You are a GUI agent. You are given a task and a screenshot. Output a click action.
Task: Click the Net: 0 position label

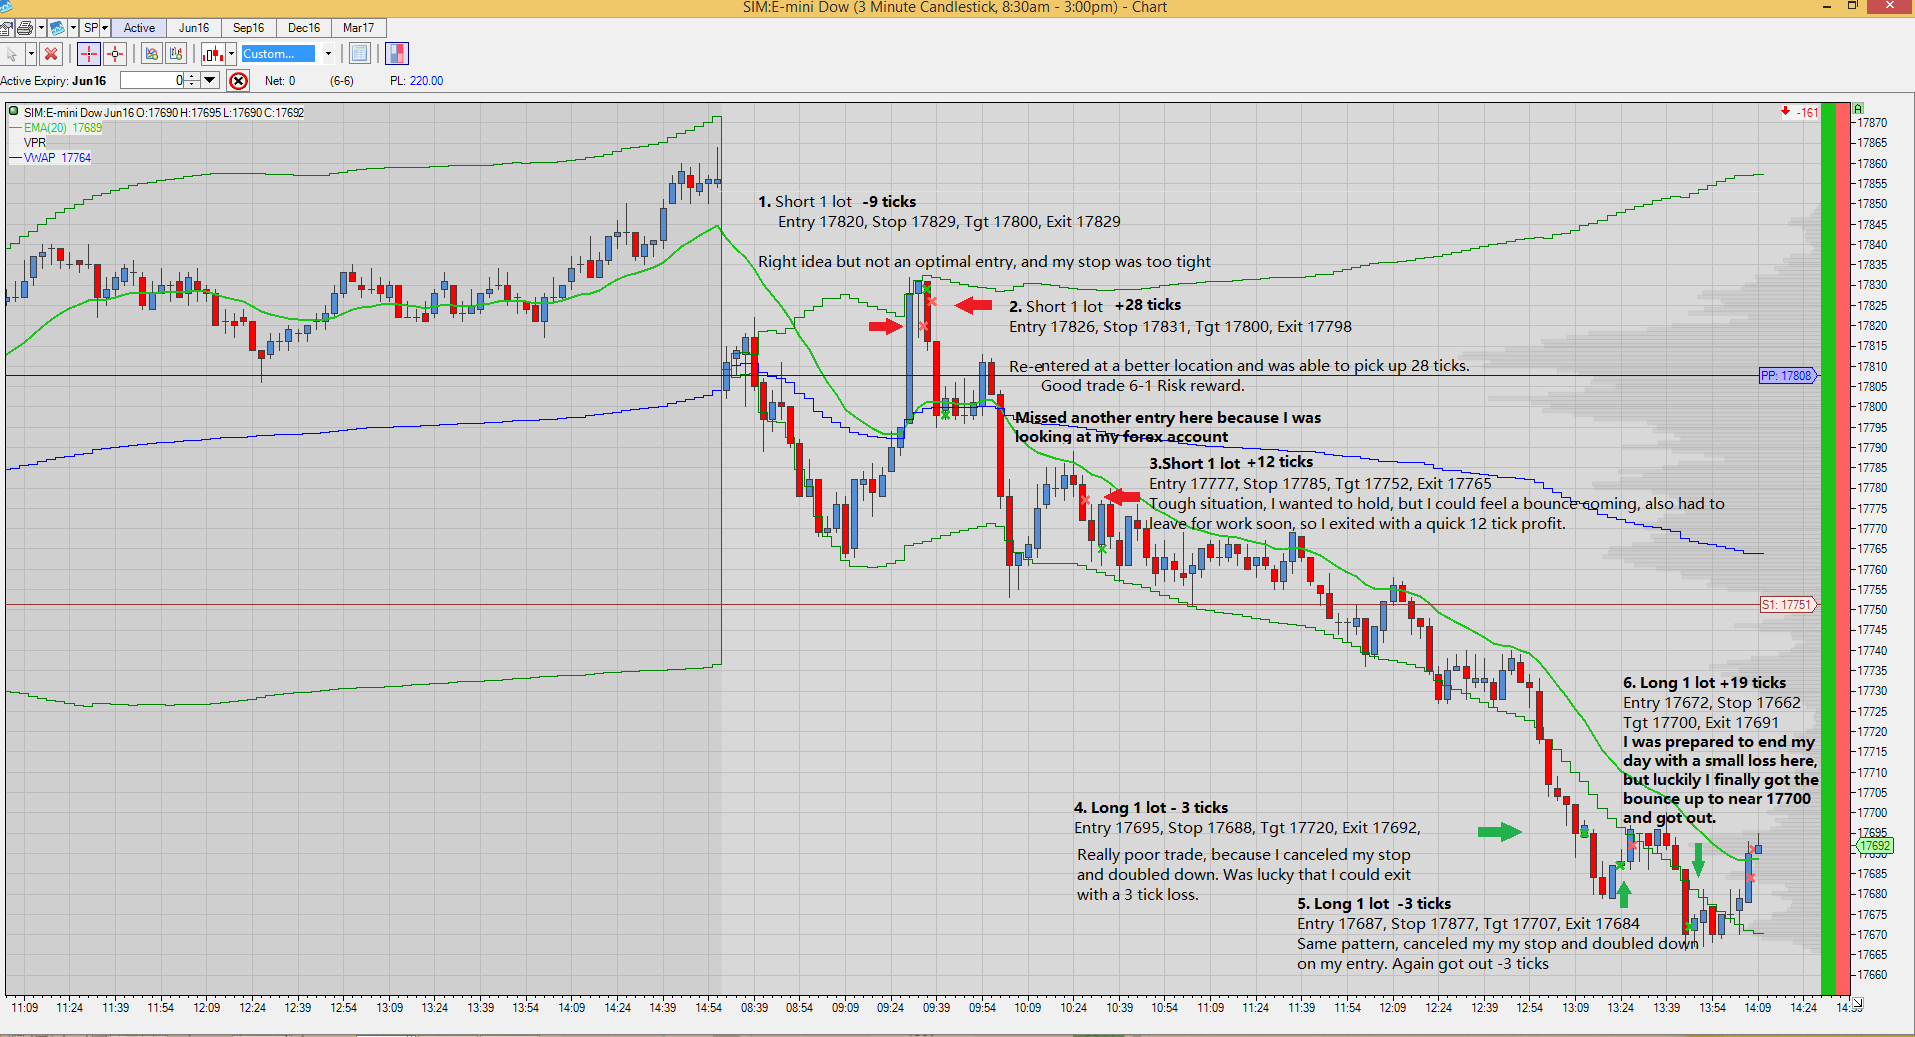(280, 81)
